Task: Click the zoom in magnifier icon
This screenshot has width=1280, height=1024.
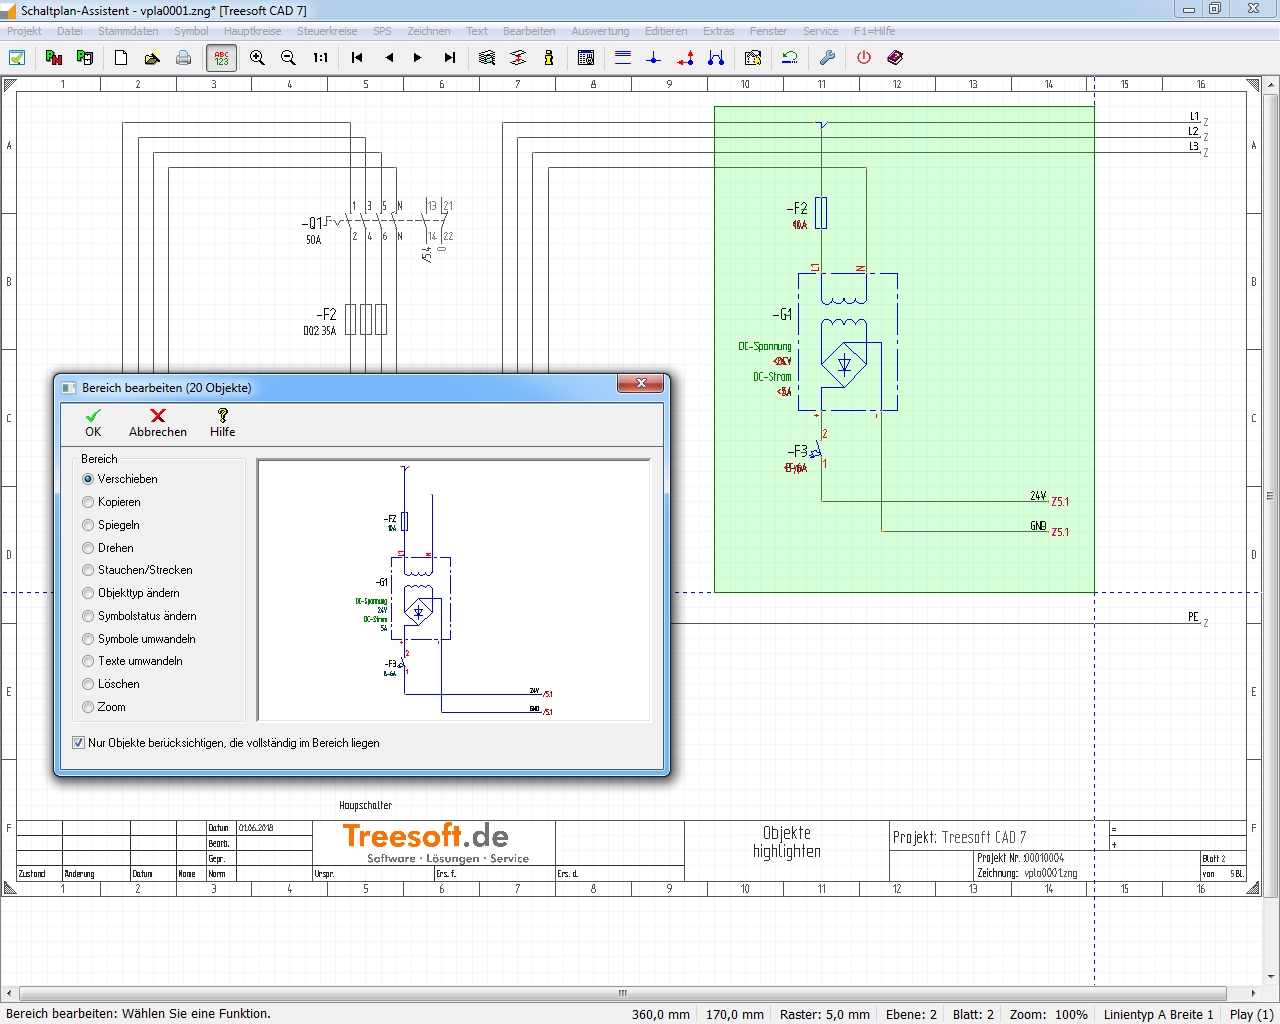Action: pos(257,58)
